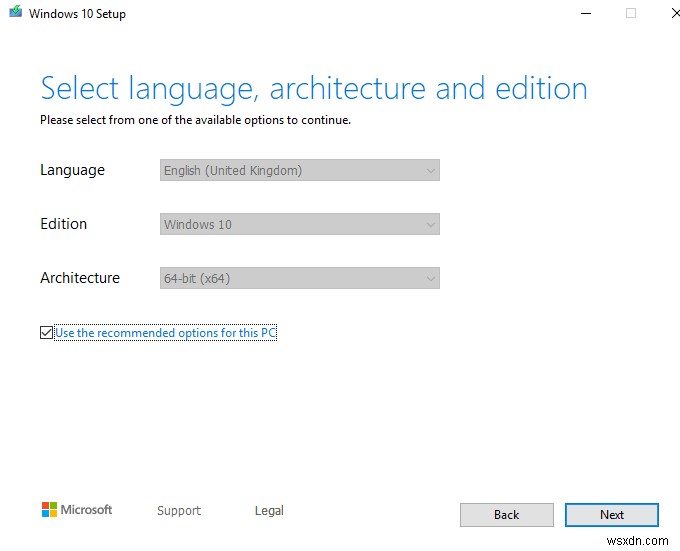Click the Microsoft logo
This screenshot has height=551, width=680.
click(77, 509)
